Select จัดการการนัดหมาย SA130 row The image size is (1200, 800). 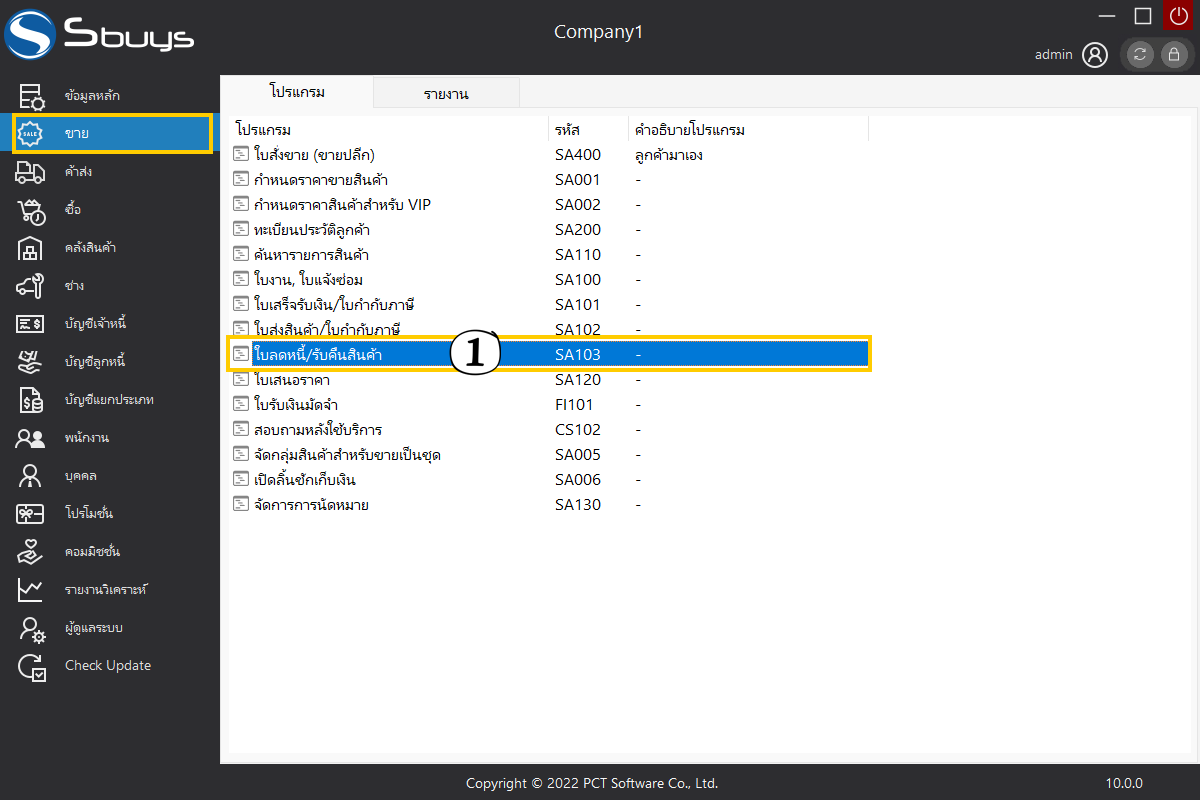click(x=311, y=505)
